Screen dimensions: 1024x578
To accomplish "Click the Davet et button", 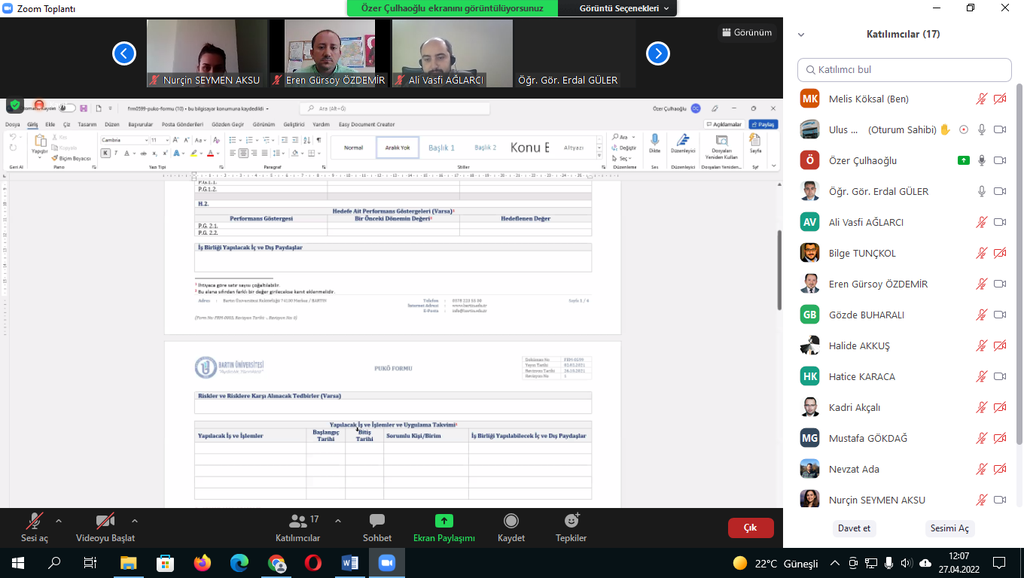I will 853,528.
